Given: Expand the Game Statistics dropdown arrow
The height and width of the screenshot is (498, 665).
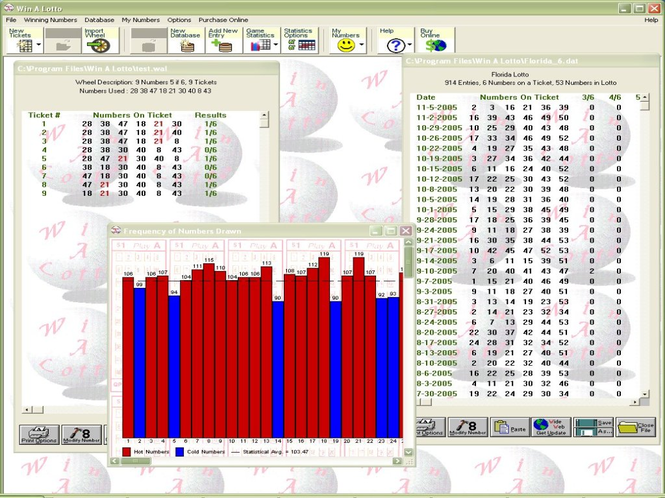Looking at the screenshot, I should click(x=276, y=44).
